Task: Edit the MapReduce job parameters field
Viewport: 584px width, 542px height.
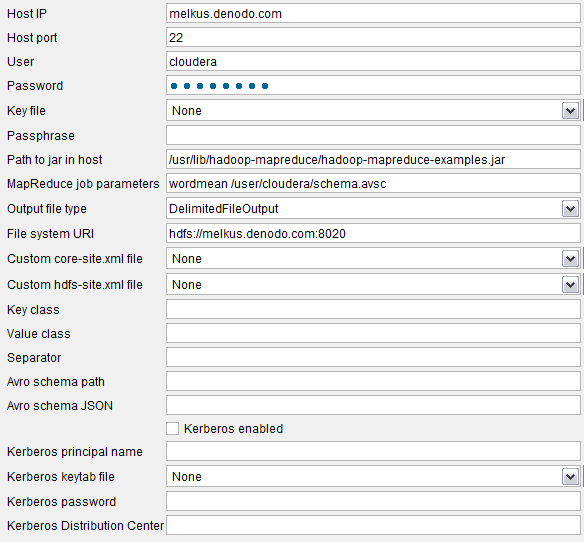Action: point(373,184)
